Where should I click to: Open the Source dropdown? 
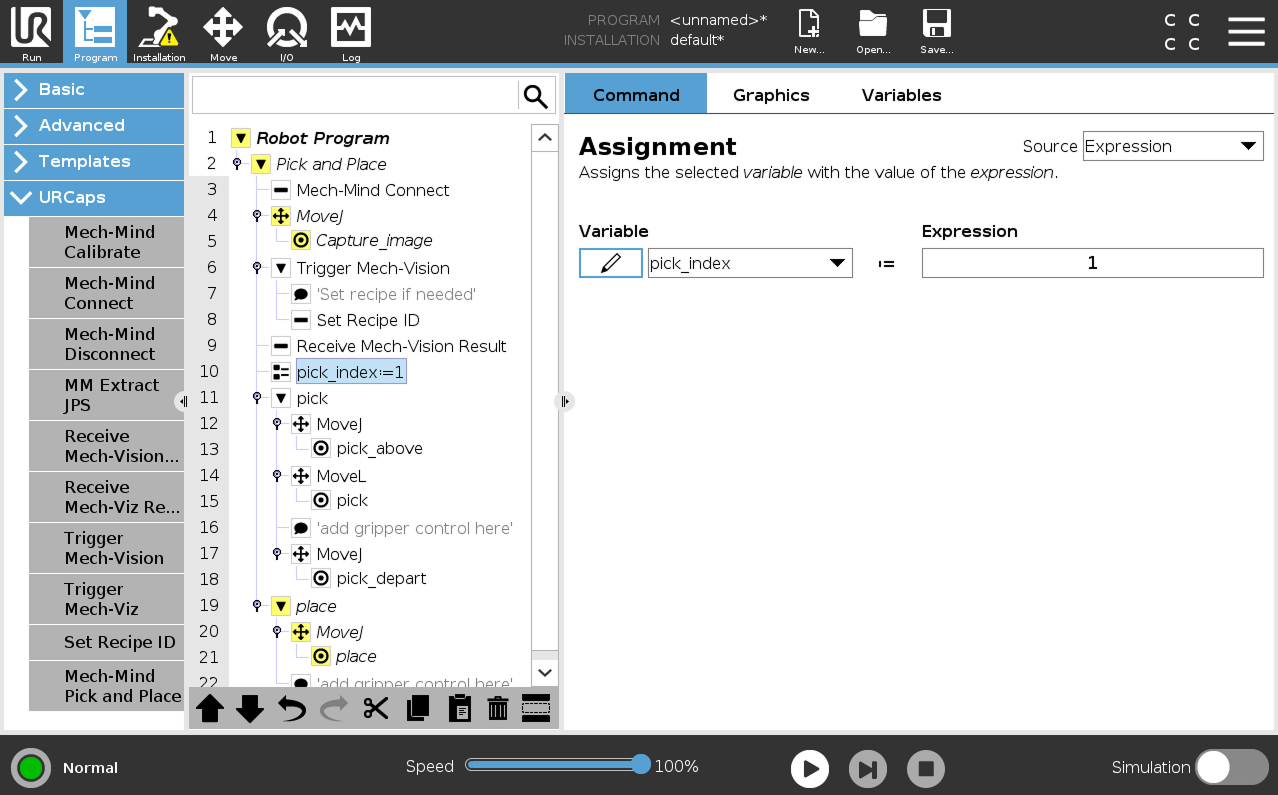(x=1173, y=146)
